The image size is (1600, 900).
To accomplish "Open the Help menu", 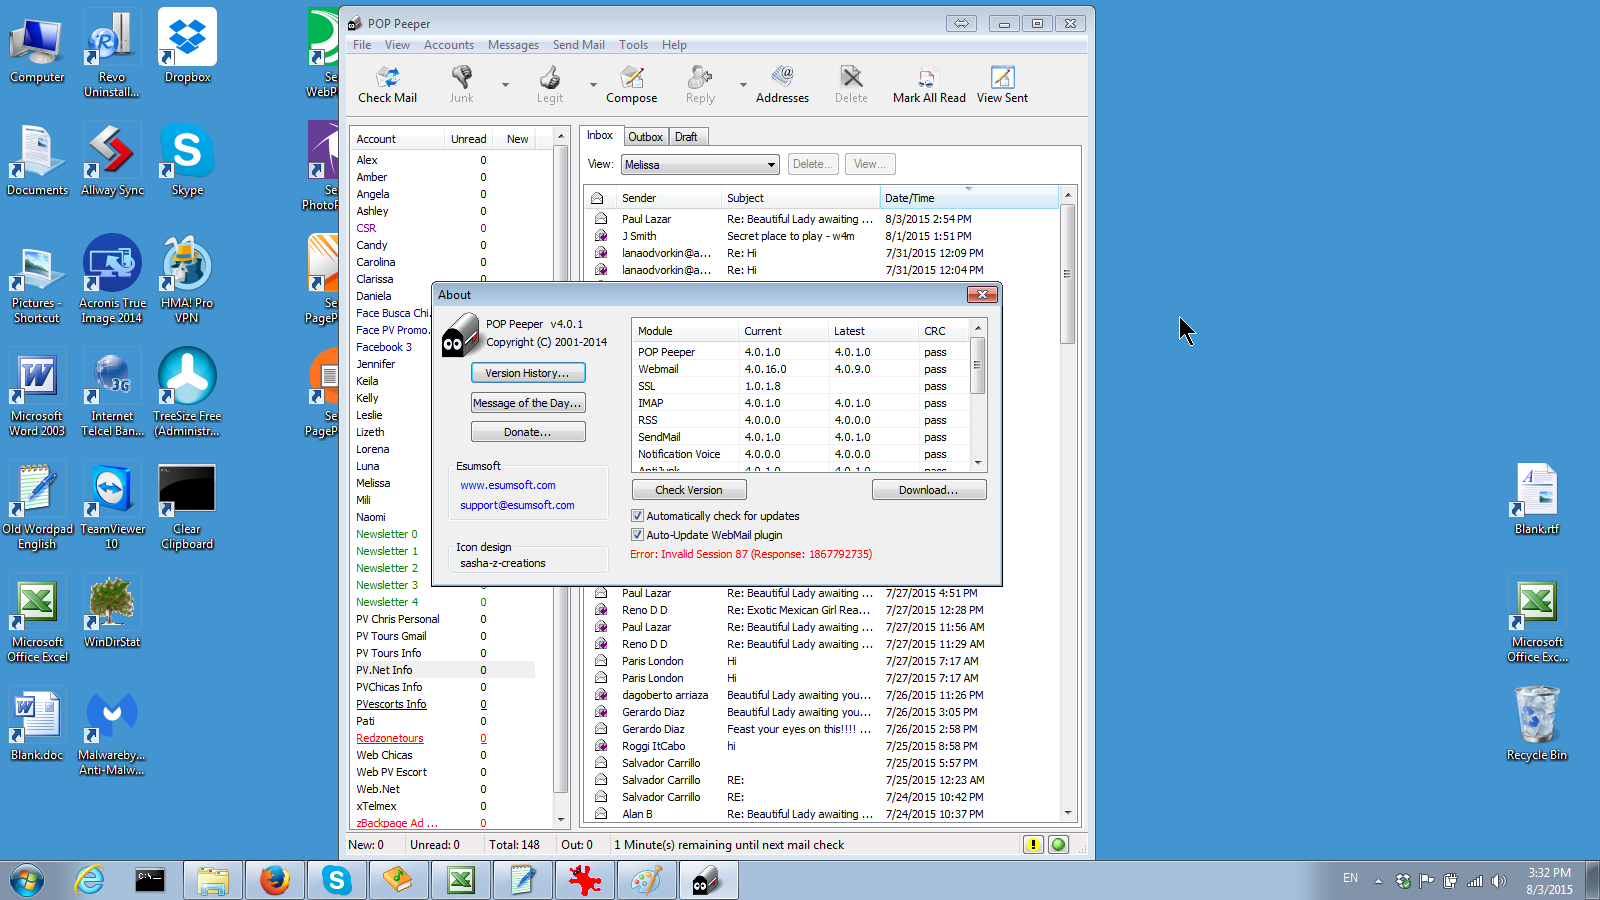I will pyautogui.click(x=674, y=45).
